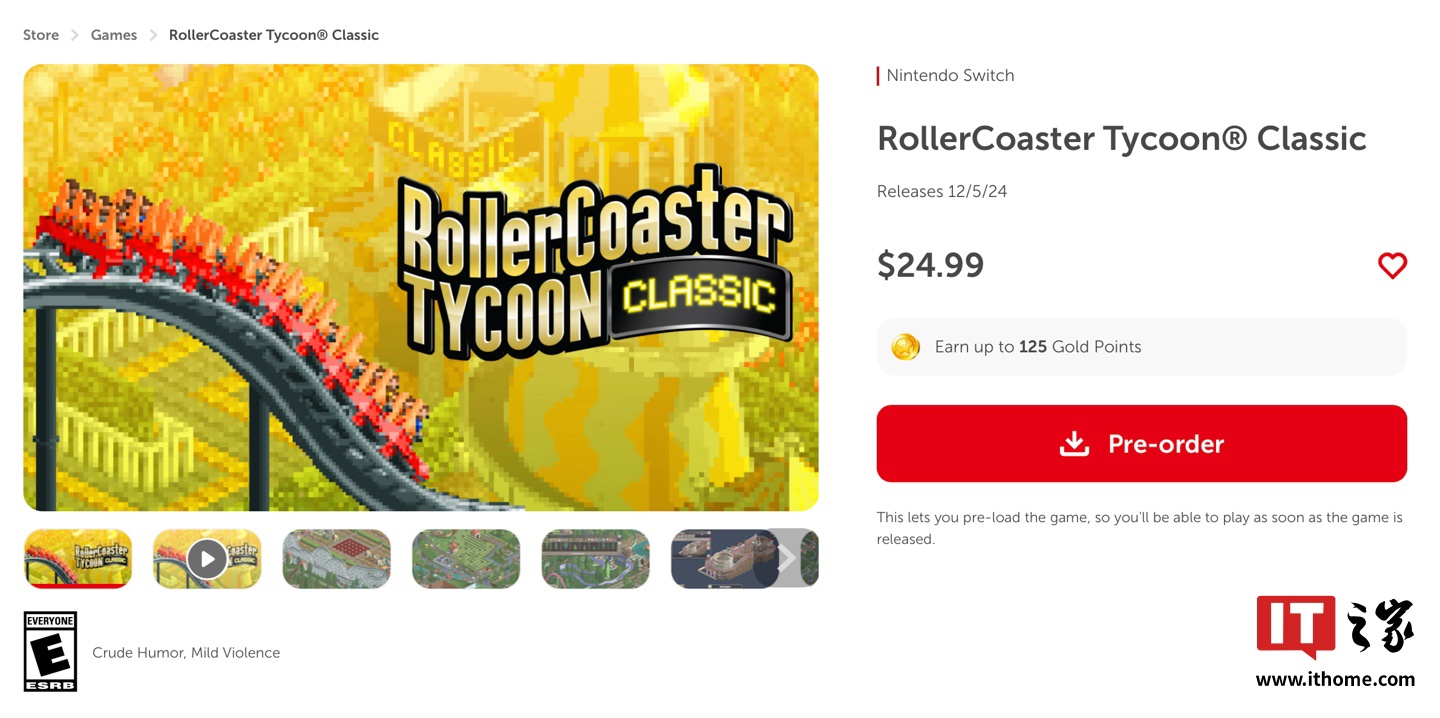
Task: Click the Crude Humor, Mild Violence descriptor
Action: pos(186,653)
